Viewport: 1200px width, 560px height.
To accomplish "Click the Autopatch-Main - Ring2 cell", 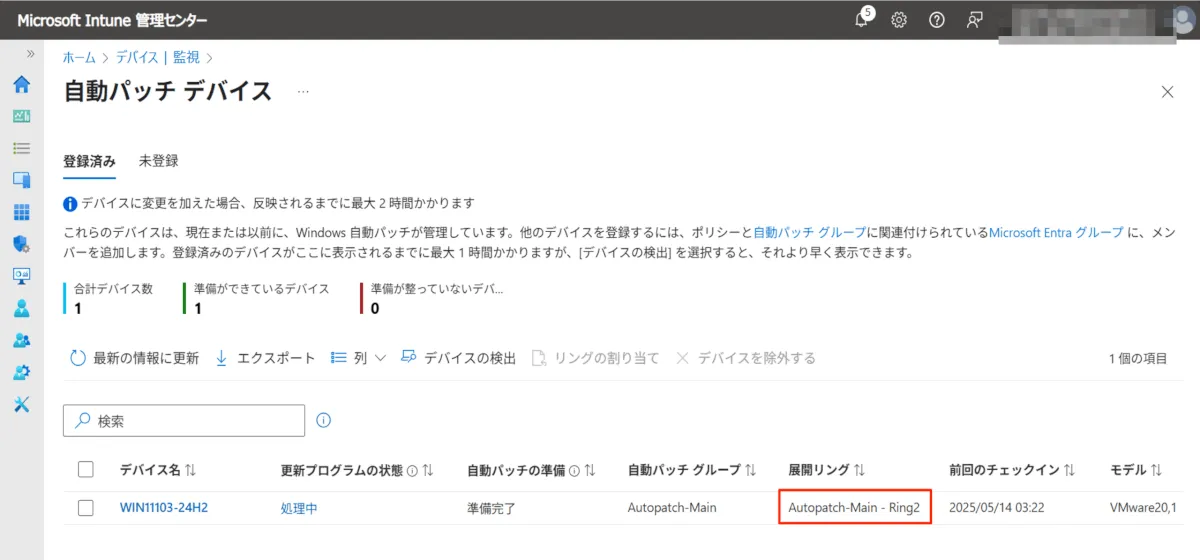I will click(854, 508).
